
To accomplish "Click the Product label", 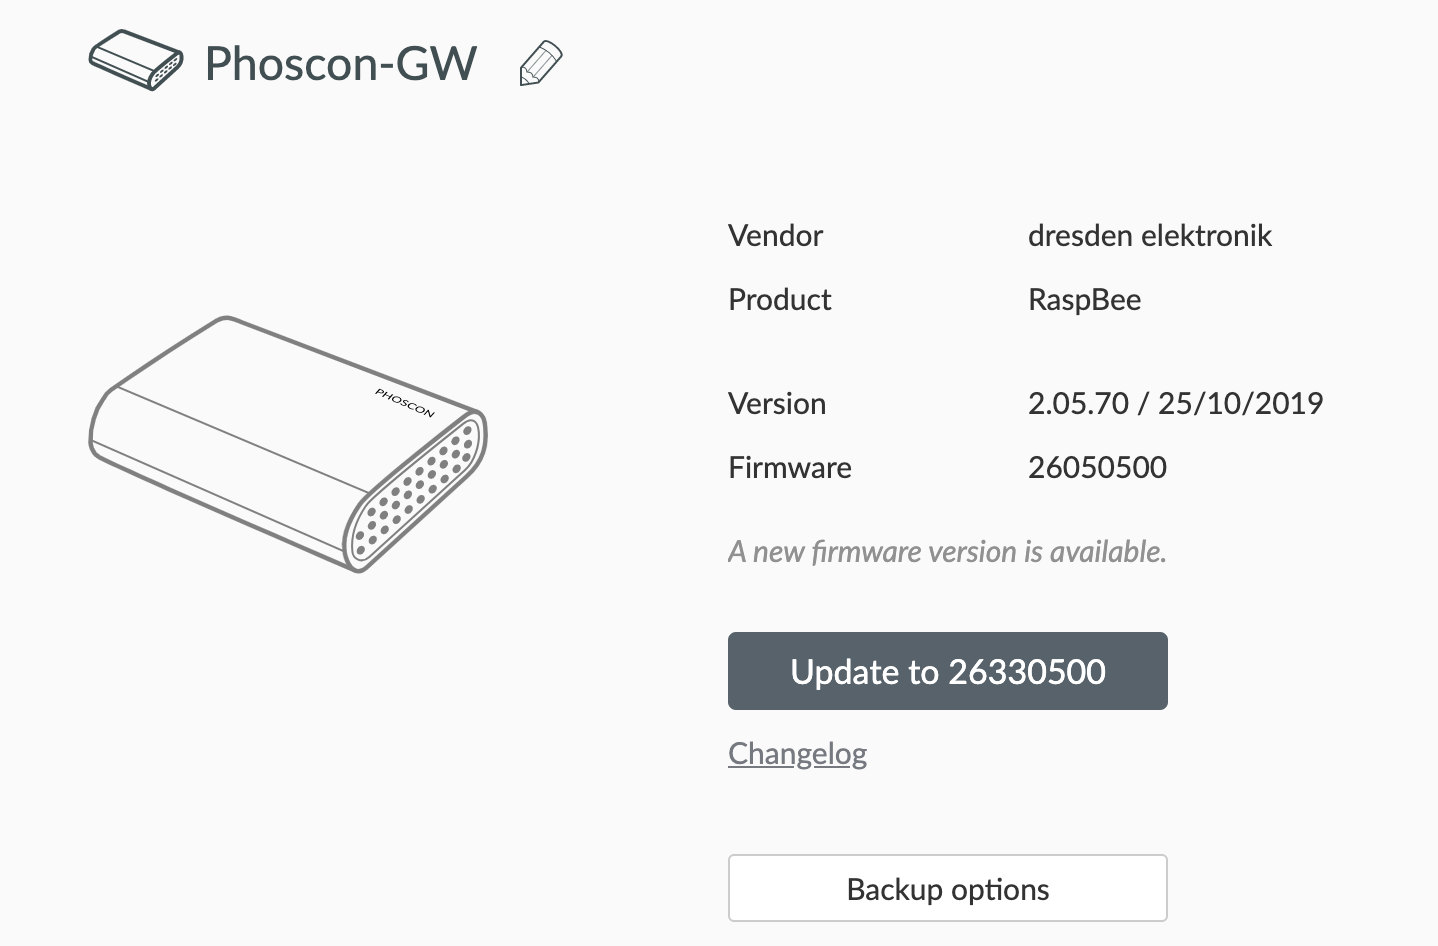I will [x=779, y=300].
